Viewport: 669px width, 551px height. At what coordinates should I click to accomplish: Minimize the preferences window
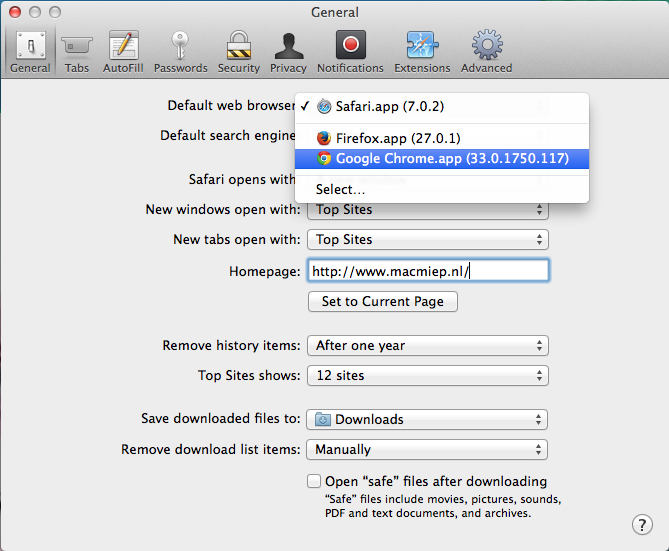pos(35,12)
